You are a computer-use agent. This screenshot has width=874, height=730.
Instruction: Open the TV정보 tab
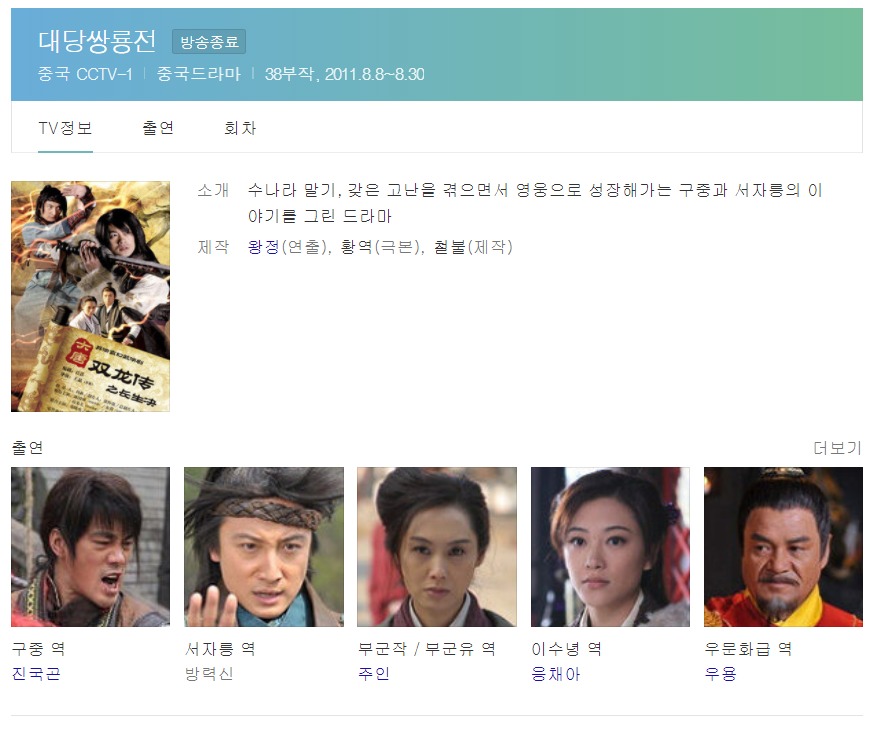pos(65,128)
